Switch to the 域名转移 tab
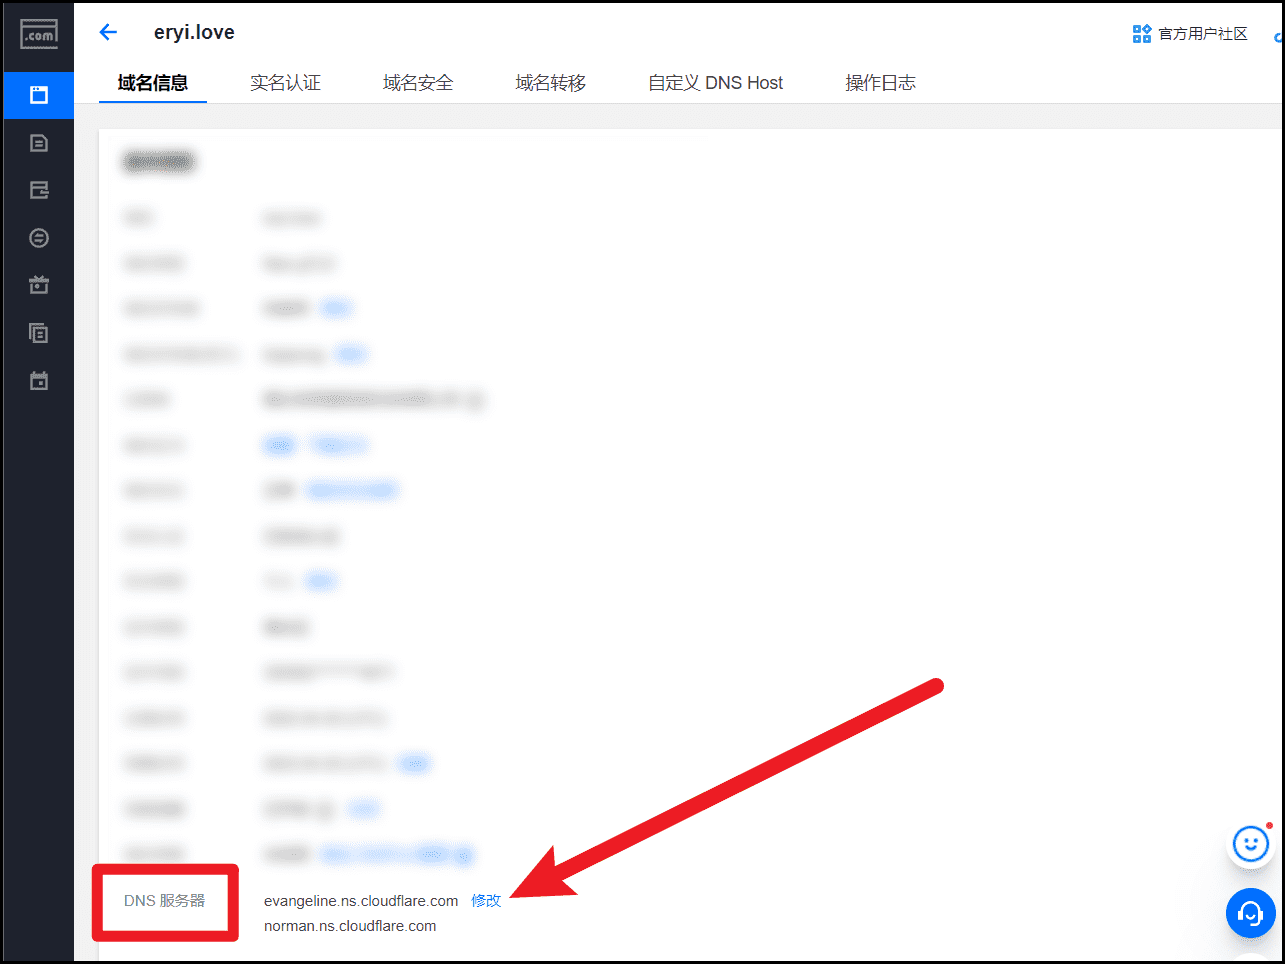 [551, 83]
